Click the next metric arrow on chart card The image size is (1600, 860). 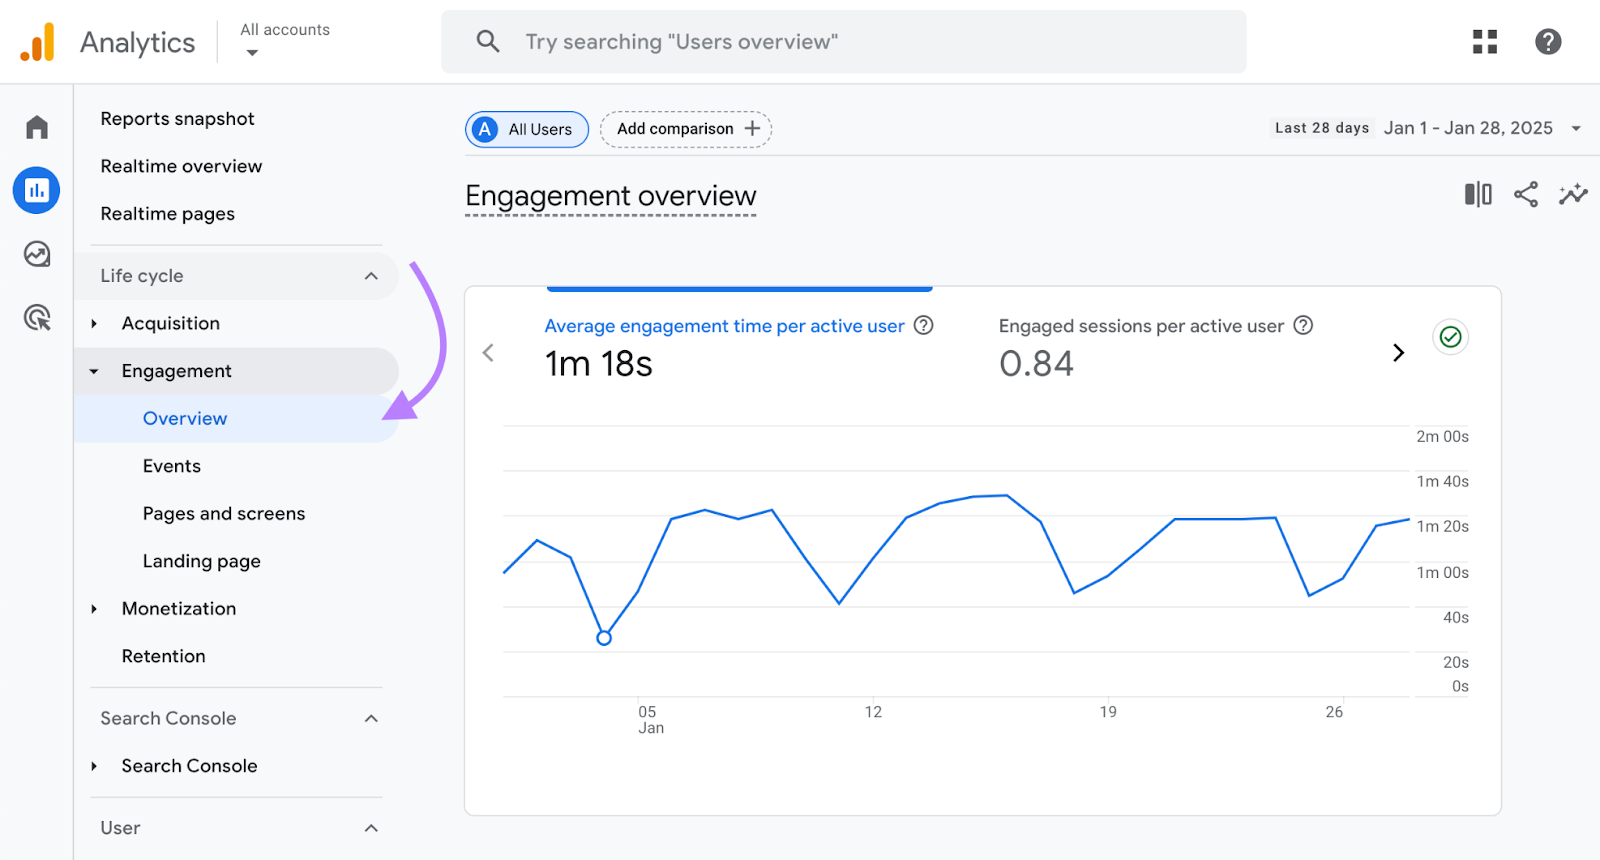pos(1398,353)
